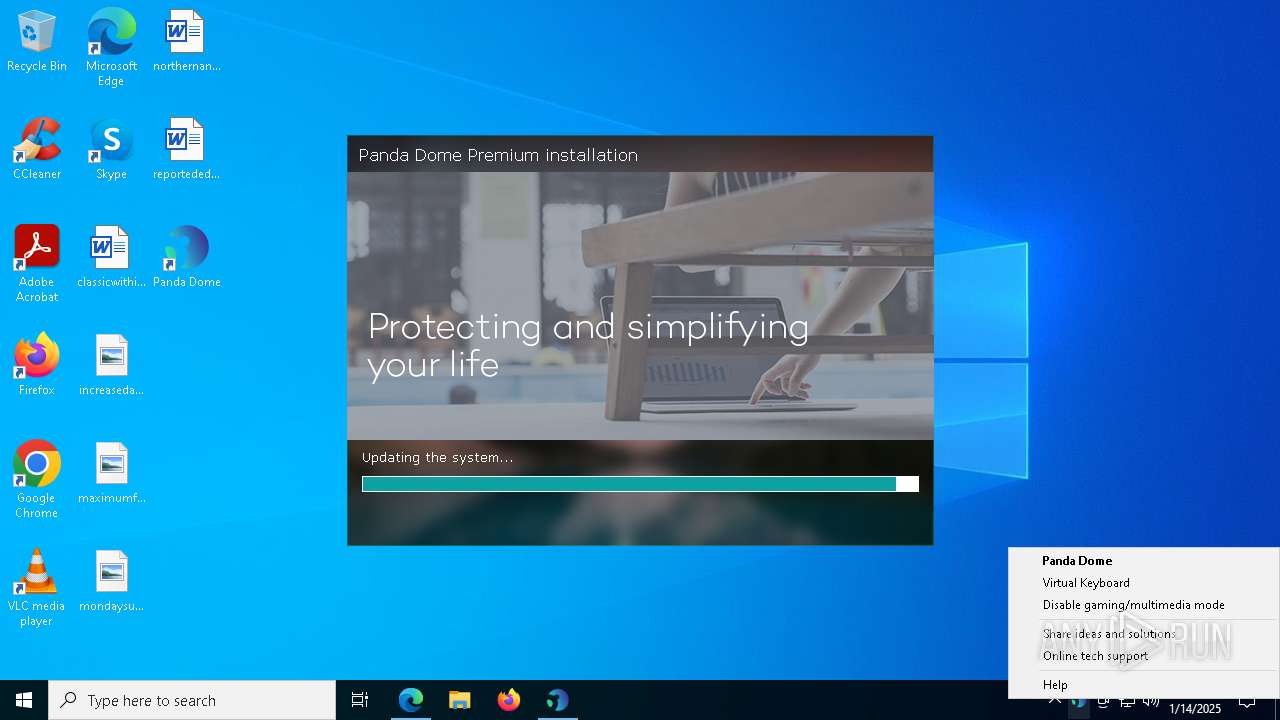Select the Panda Dome desktop shortcut

coord(186,258)
